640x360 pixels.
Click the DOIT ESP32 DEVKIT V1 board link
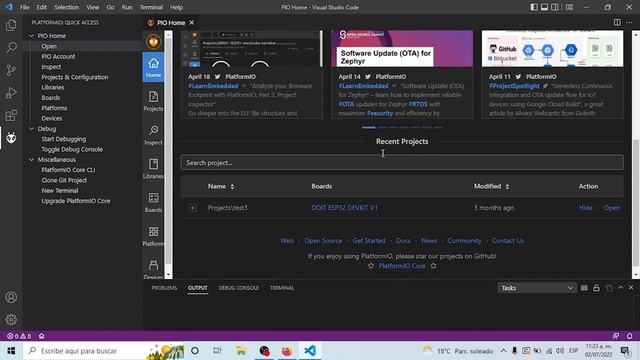click(344, 208)
